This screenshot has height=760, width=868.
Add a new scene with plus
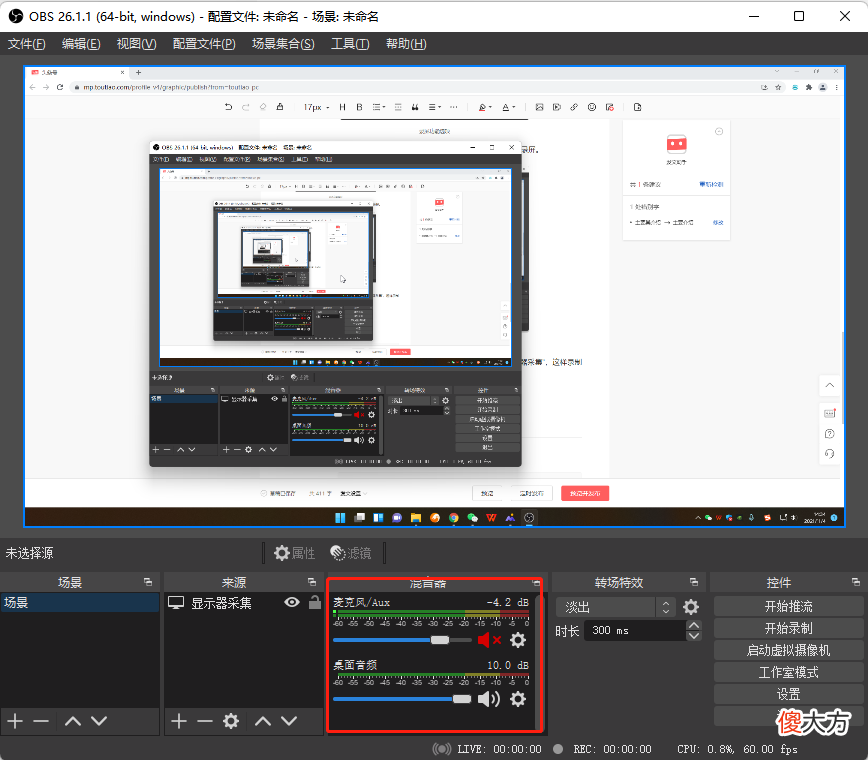pos(15,721)
